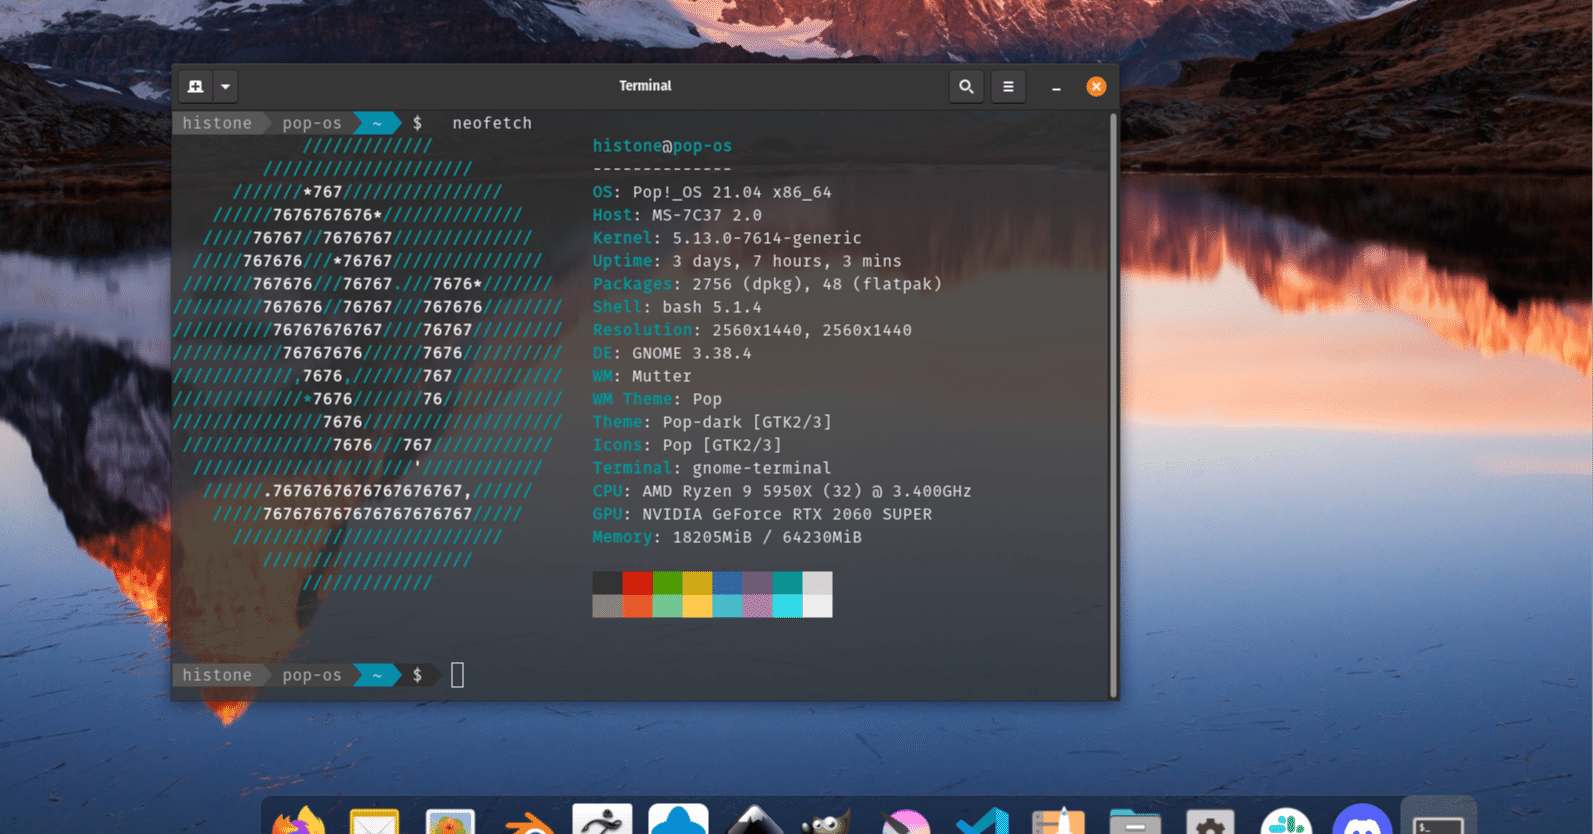Launch Firefox from the dock

pos(299,820)
